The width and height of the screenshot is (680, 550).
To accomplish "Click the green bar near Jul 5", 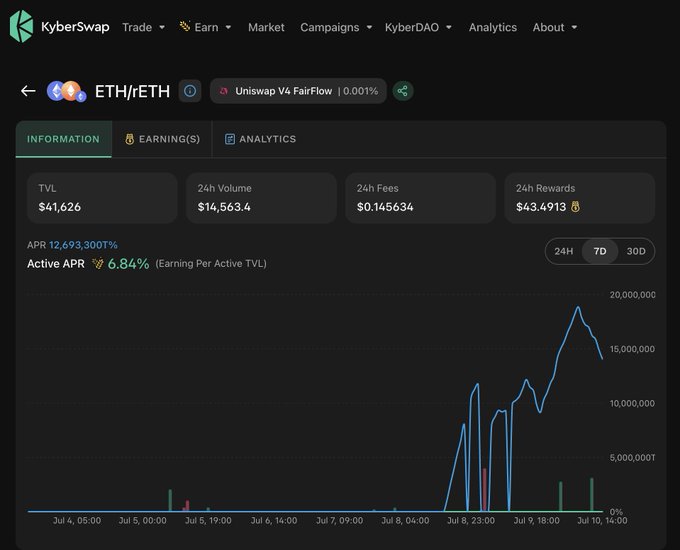I will click(x=170, y=501).
